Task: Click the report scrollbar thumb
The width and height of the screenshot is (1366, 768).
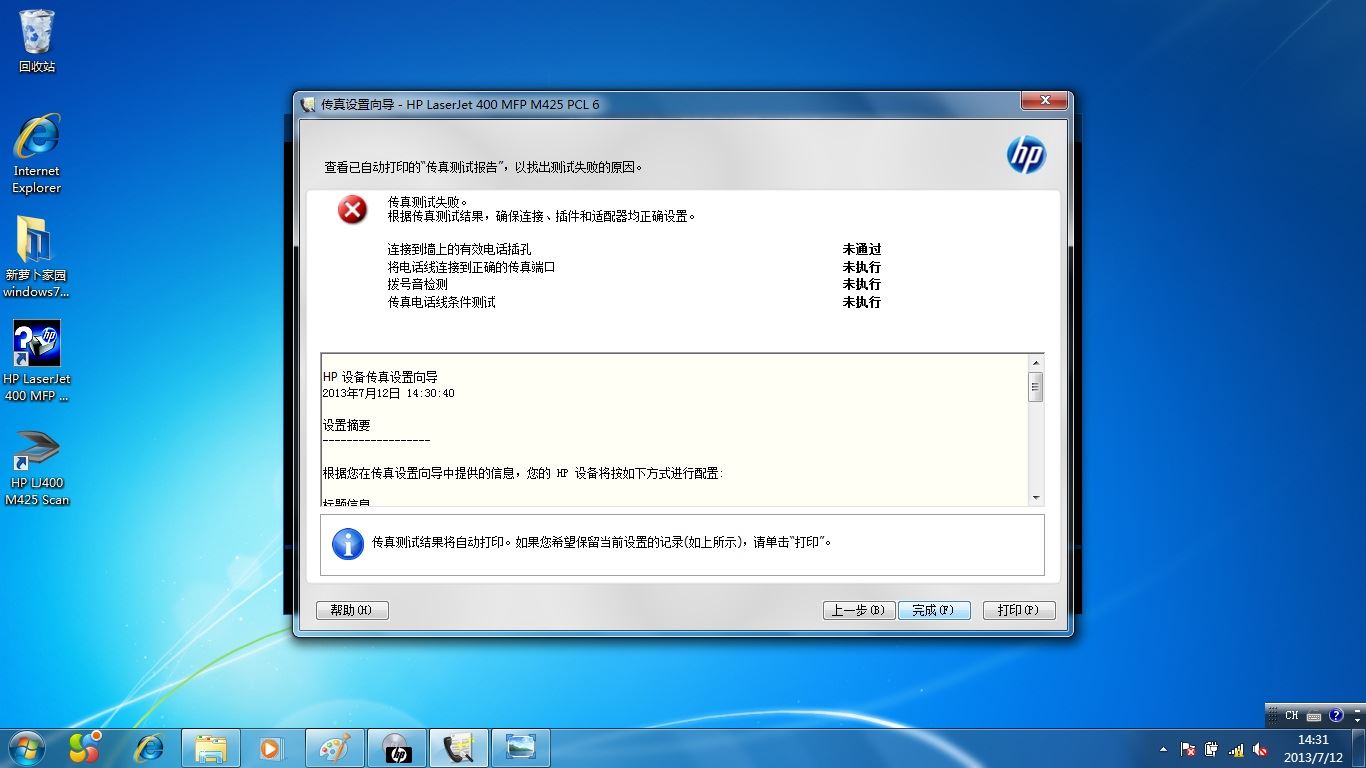Action: tap(1035, 387)
